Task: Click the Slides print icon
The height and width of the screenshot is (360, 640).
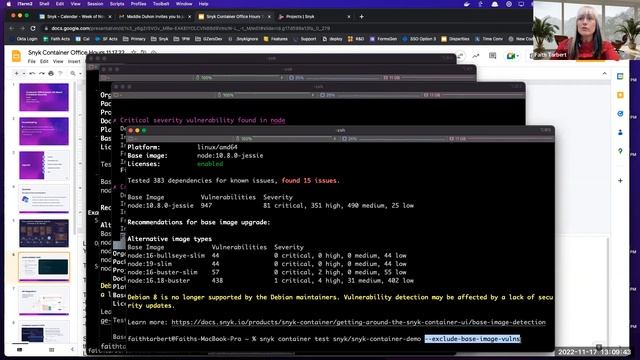Action: pos(51,73)
